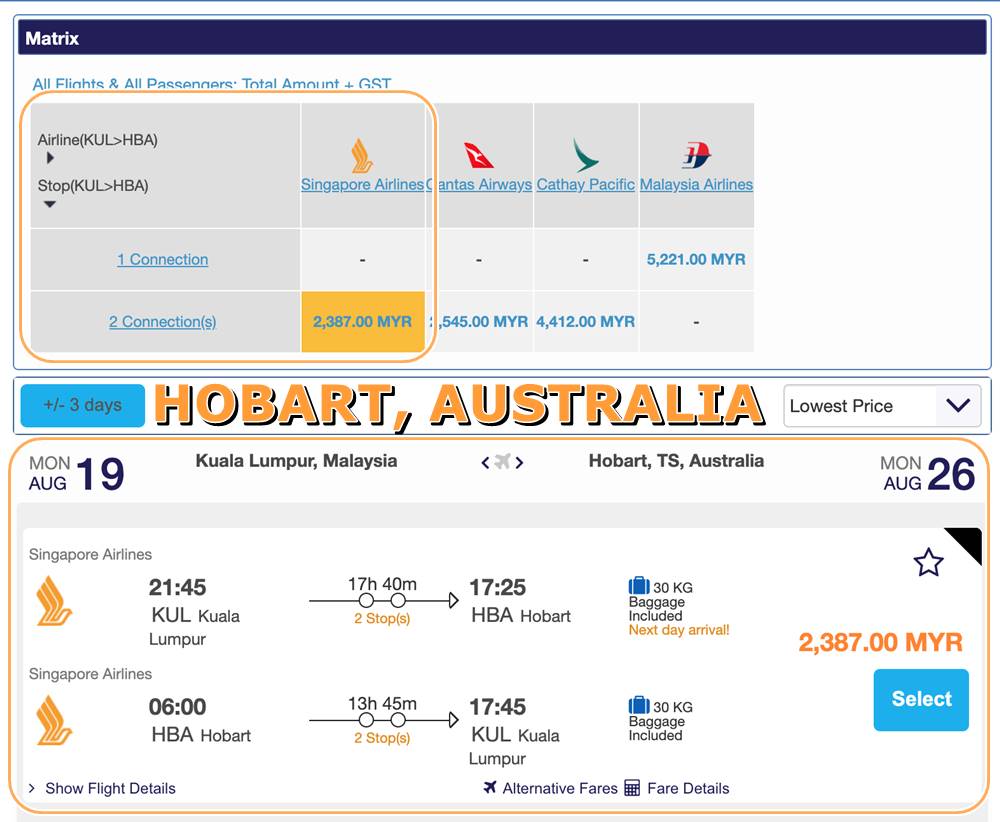Image resolution: width=1000 pixels, height=822 pixels.
Task: Click the Kuala Lumpur, Malaysia origin heading
Action: [x=296, y=461]
